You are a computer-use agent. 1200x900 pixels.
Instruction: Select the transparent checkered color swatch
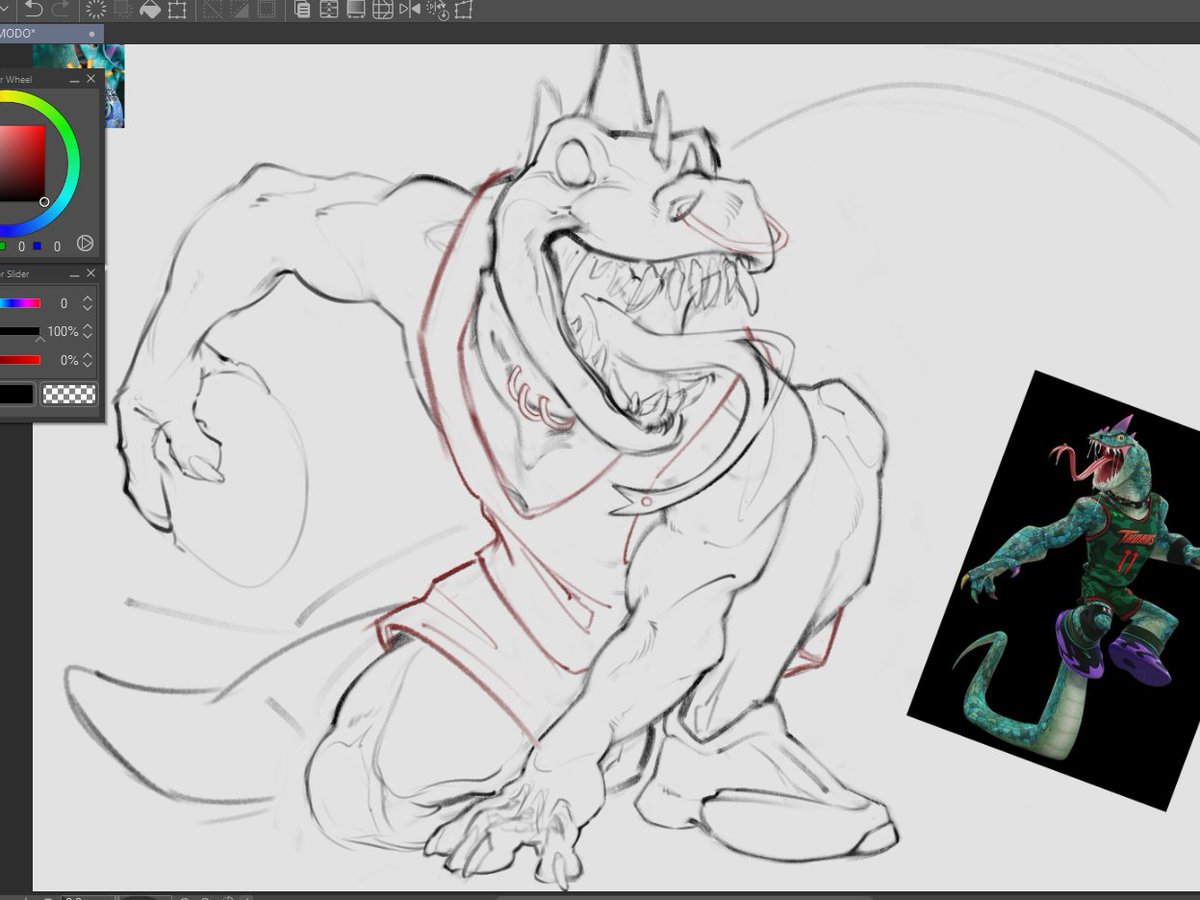[x=69, y=394]
